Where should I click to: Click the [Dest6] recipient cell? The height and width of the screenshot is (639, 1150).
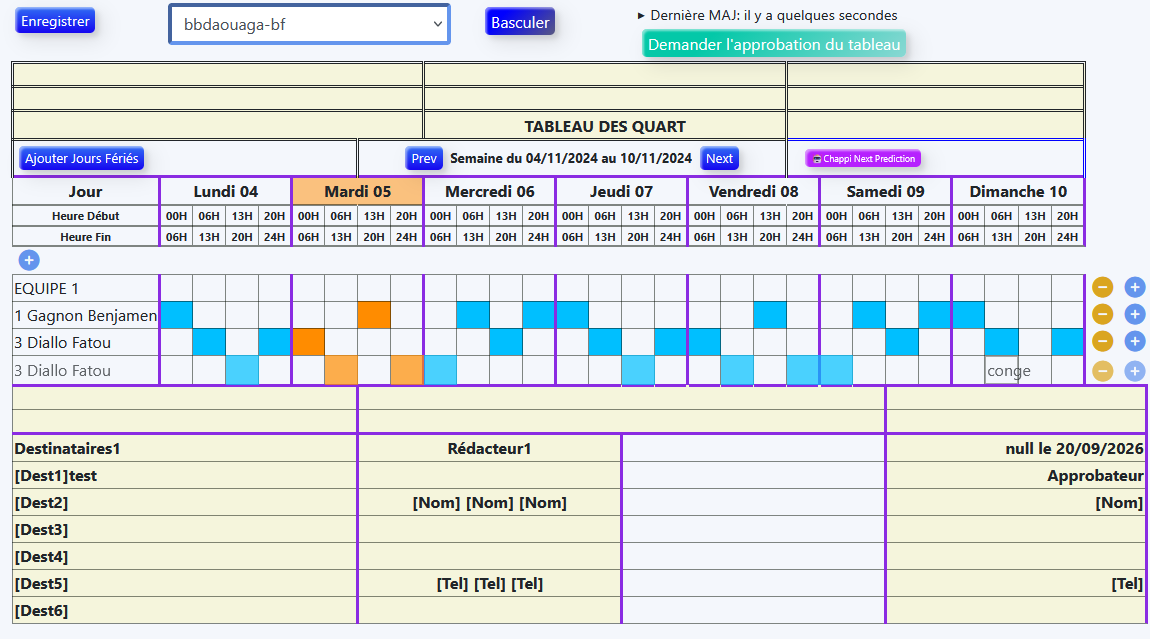coord(185,610)
